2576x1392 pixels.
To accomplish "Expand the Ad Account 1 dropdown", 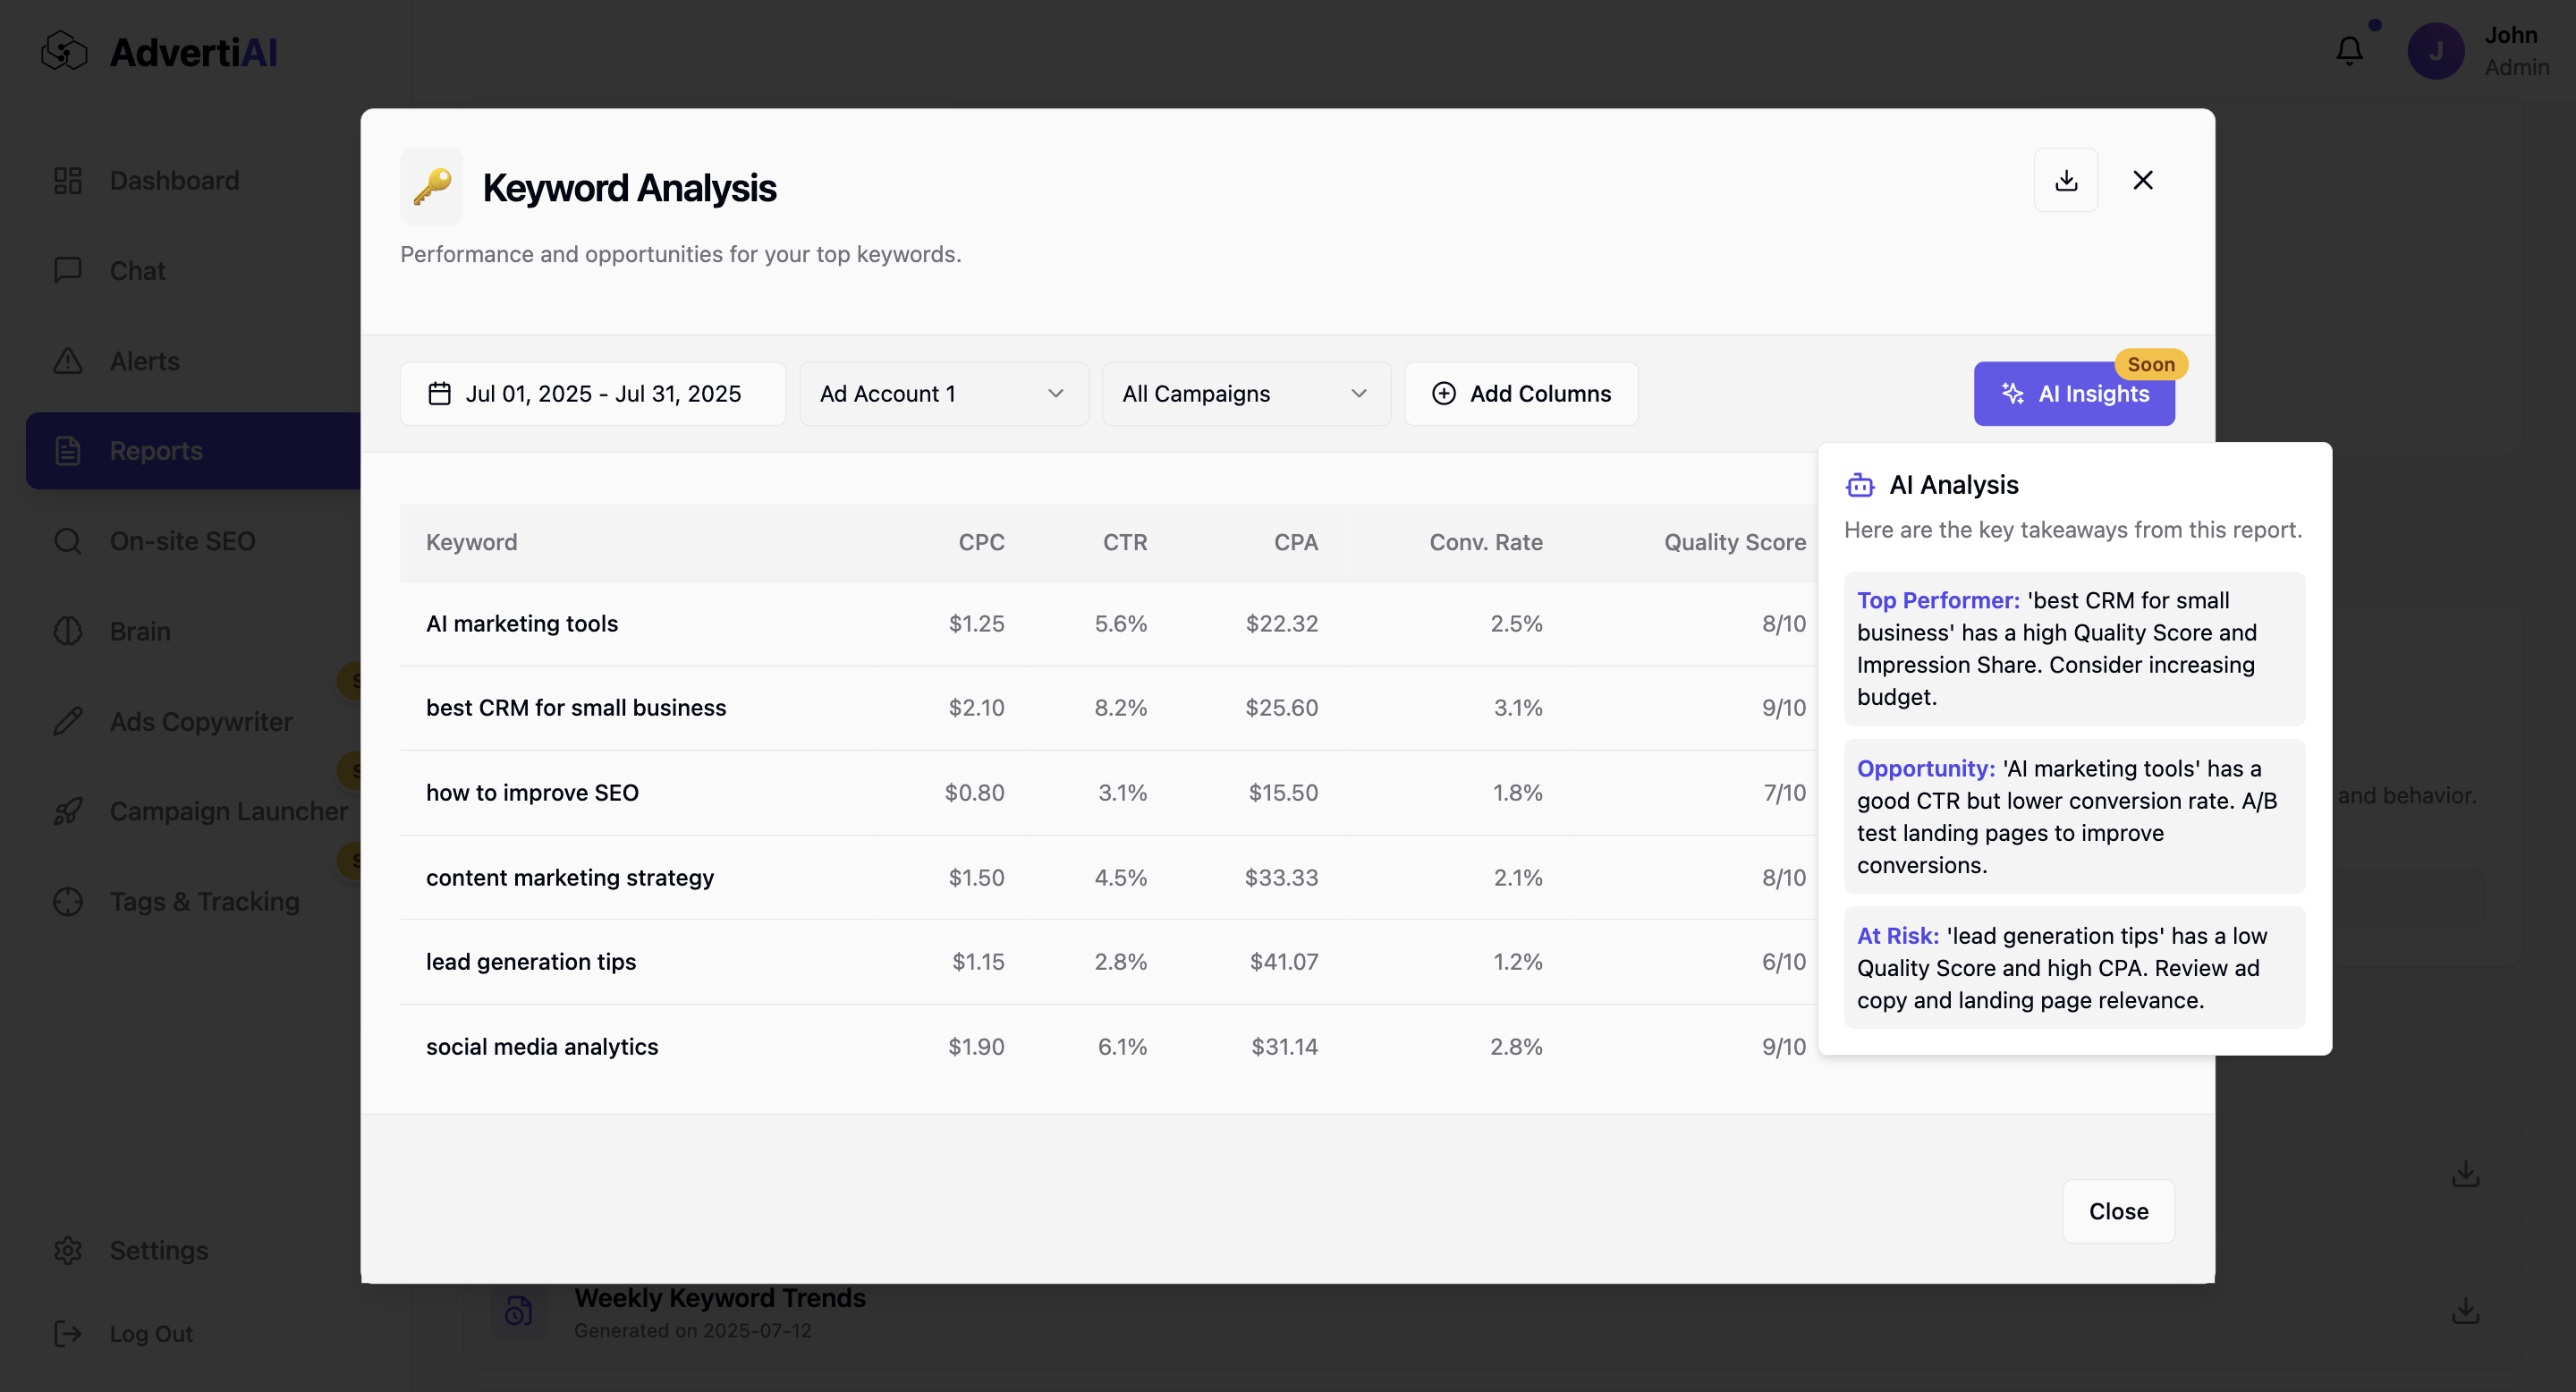I will pos(943,394).
